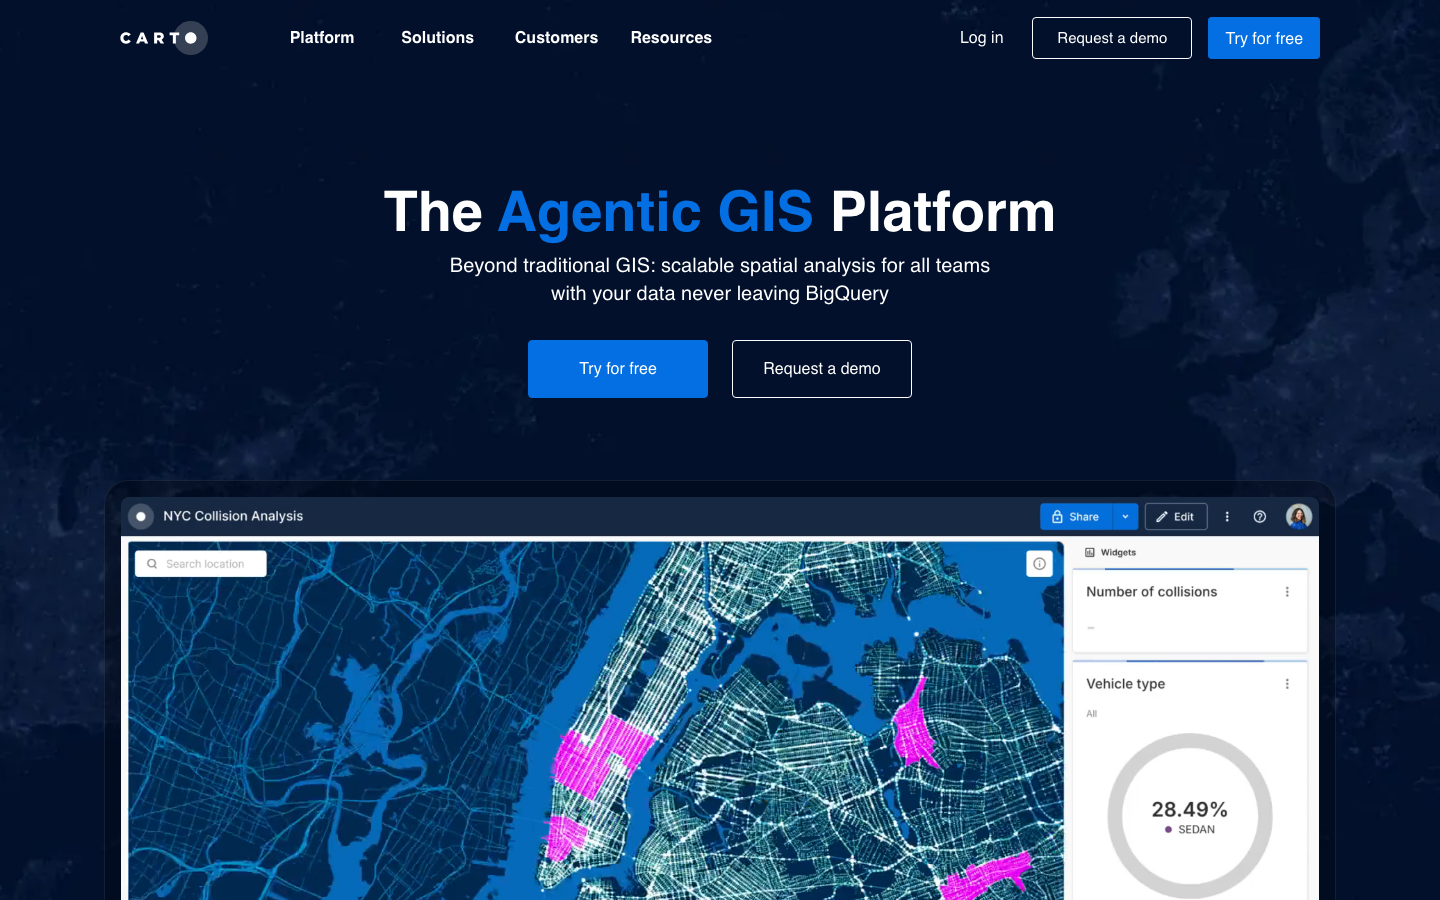Click the round icon beside NYC Collision Analysis
The image size is (1440, 900).
pos(141,517)
